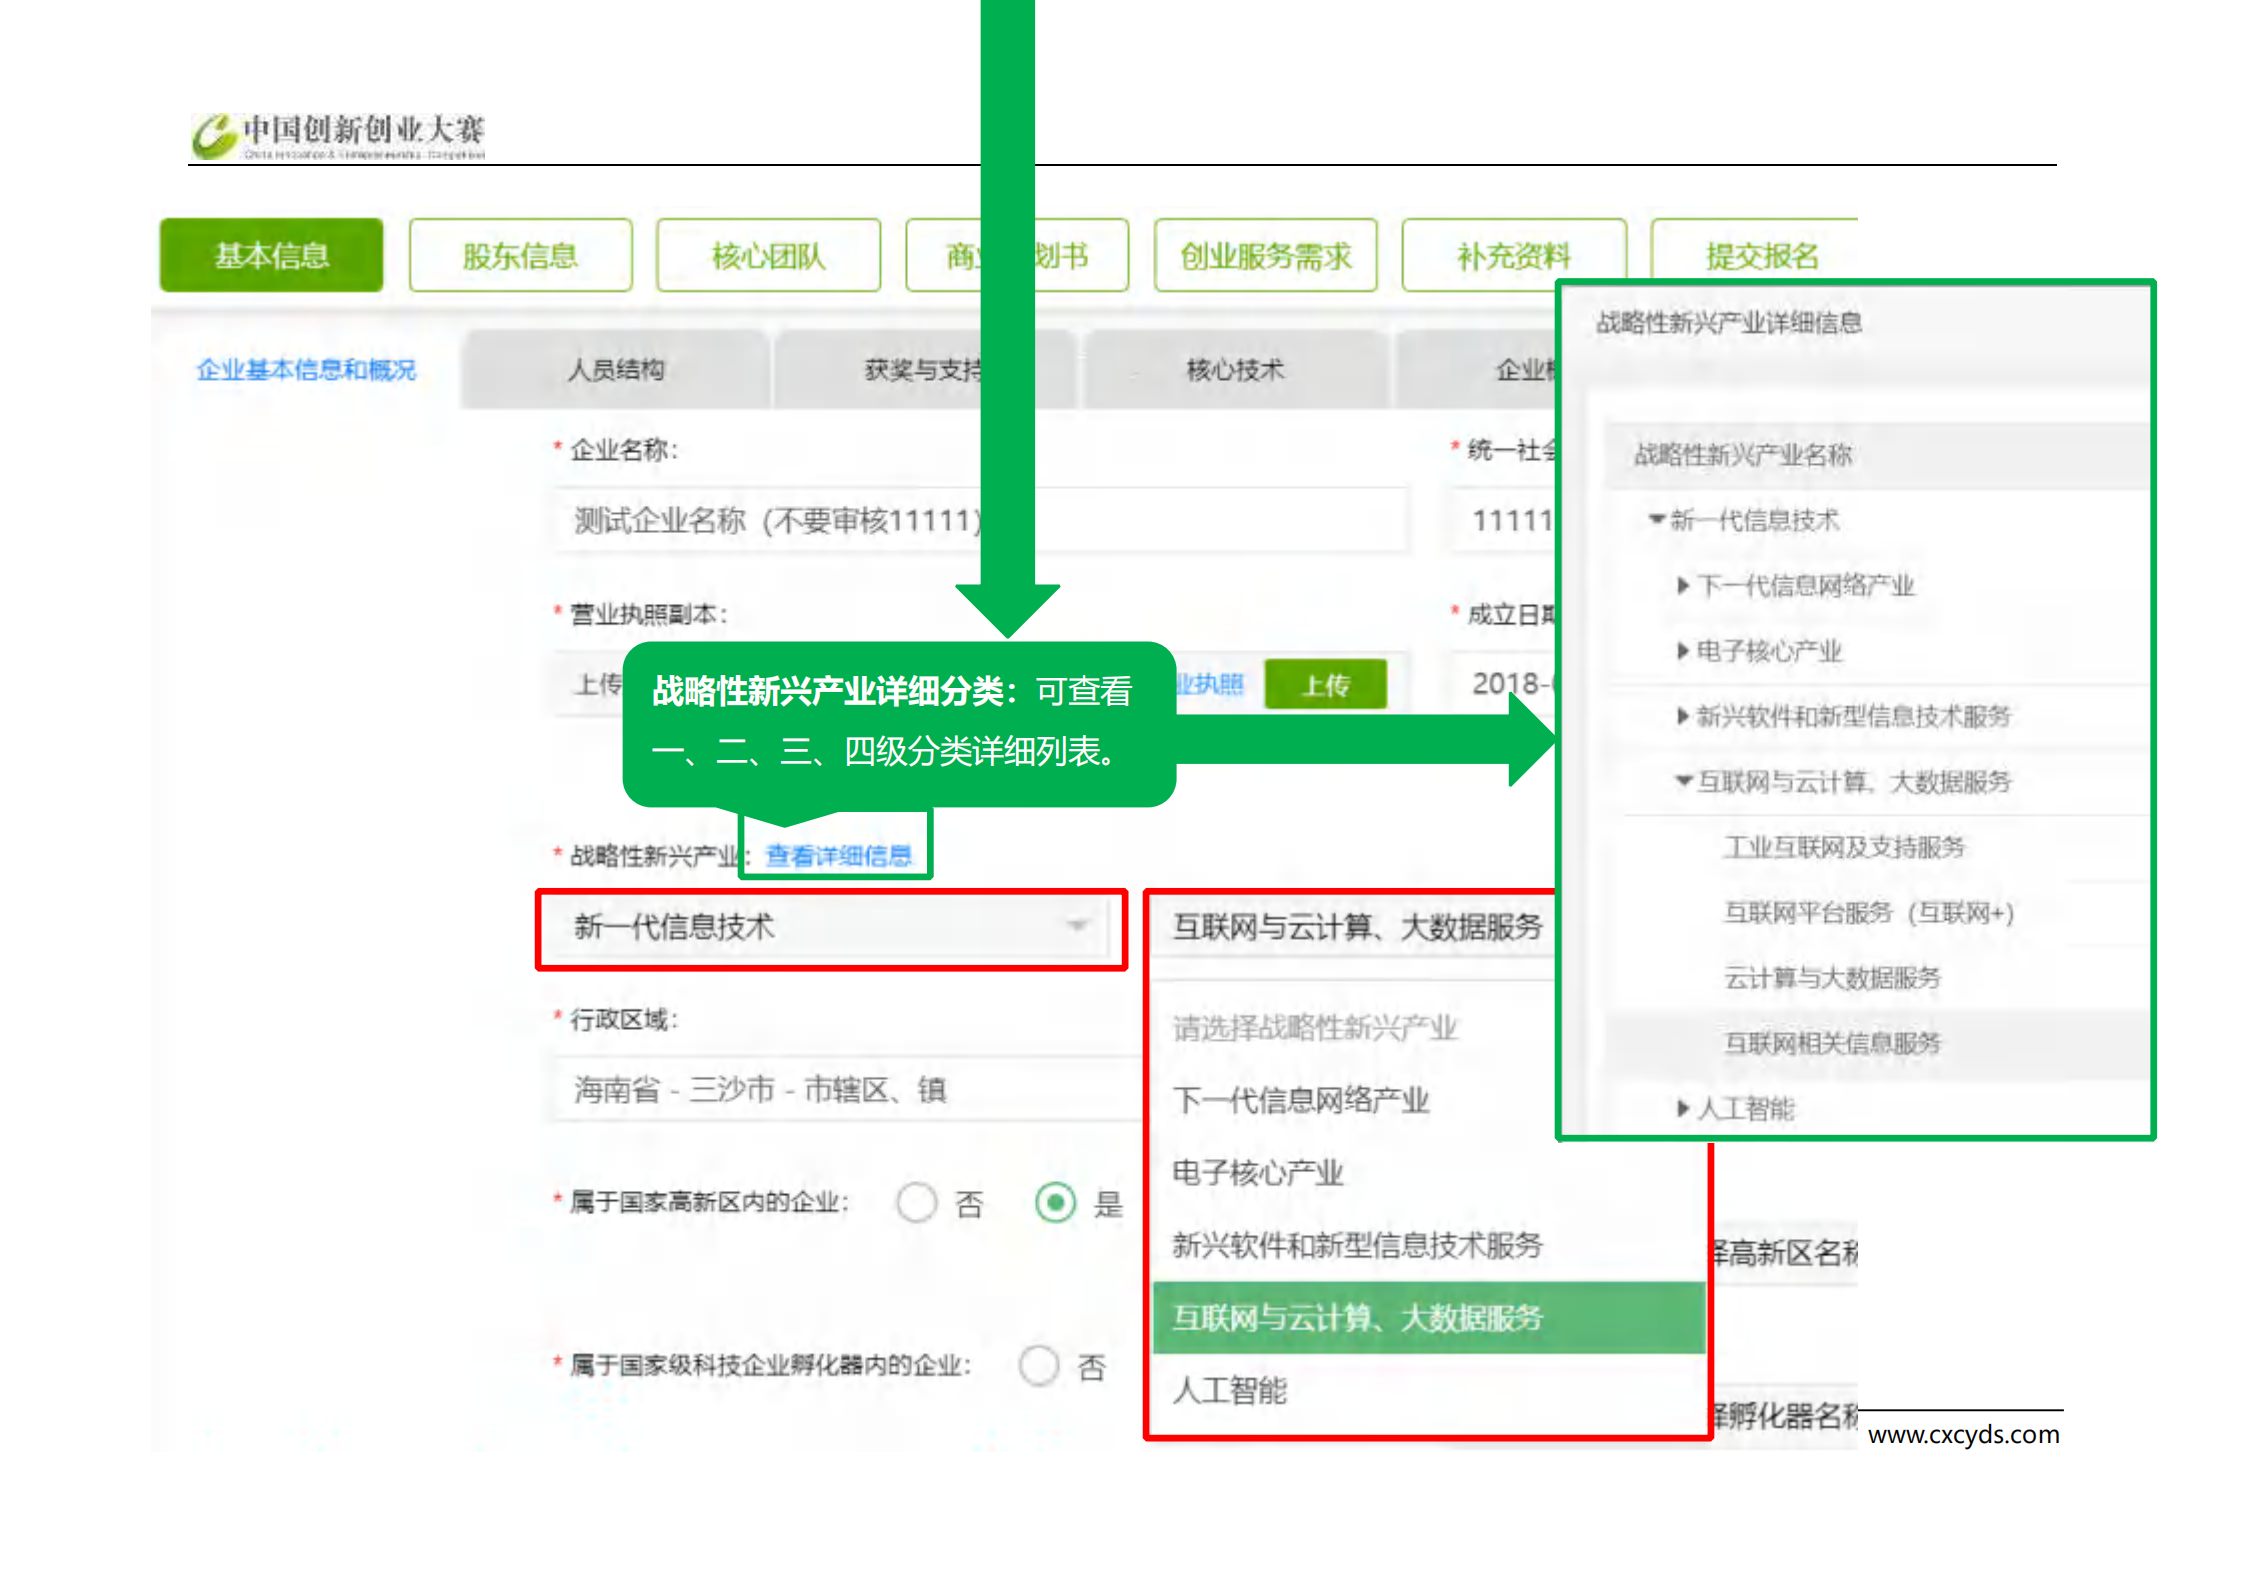Expand the 下一代信息网络产业 tree node
This screenshot has width=2245, height=1587.
(x=1684, y=586)
